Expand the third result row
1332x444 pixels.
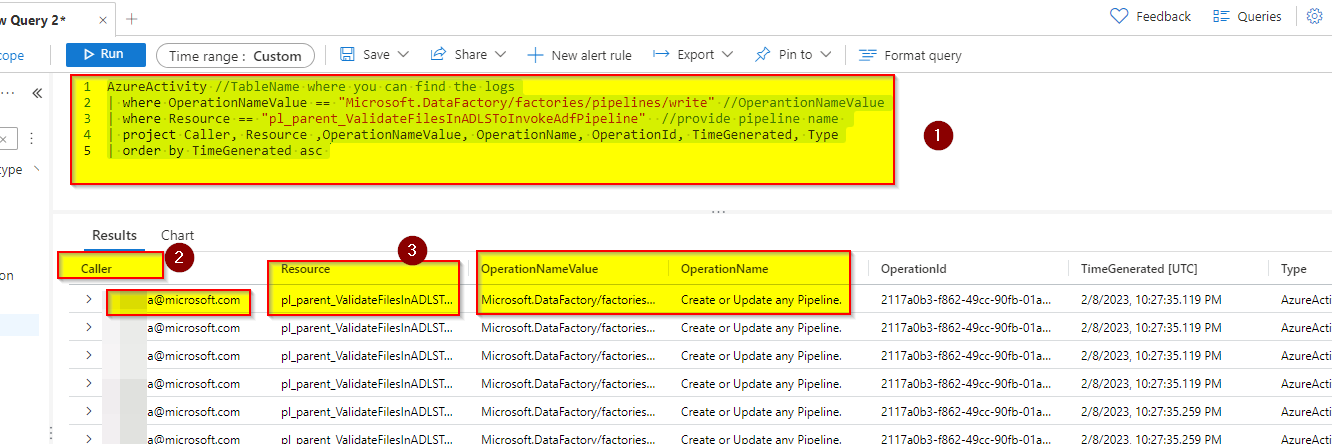click(x=88, y=355)
